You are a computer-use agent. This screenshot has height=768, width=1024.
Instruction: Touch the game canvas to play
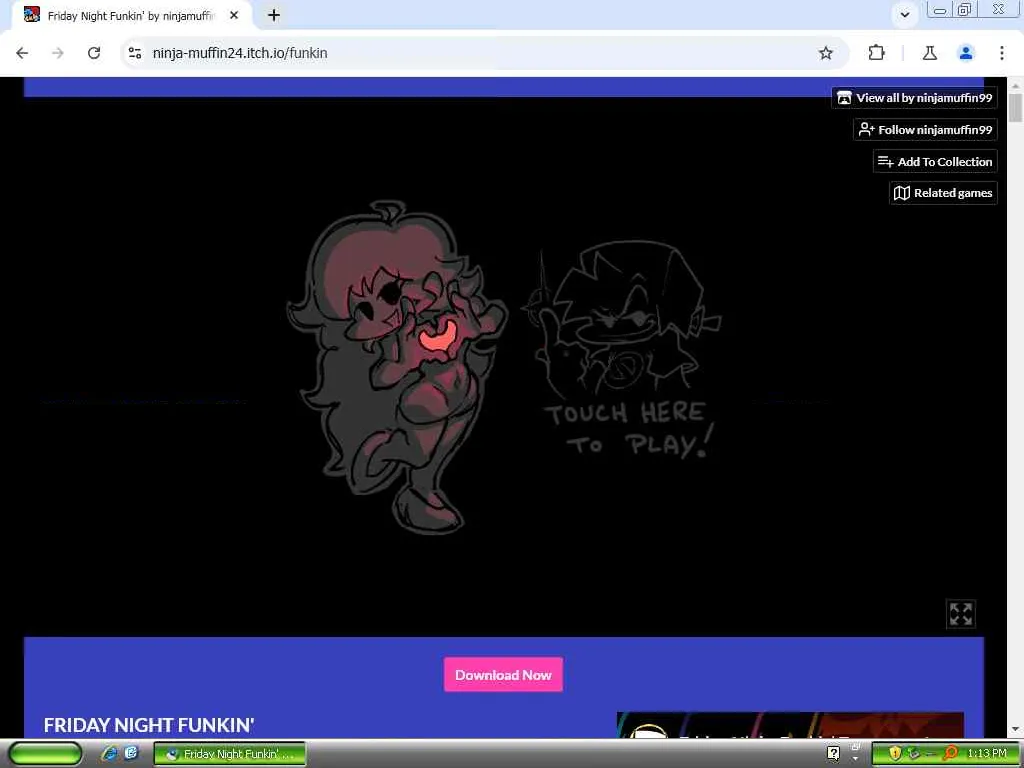tap(504, 366)
